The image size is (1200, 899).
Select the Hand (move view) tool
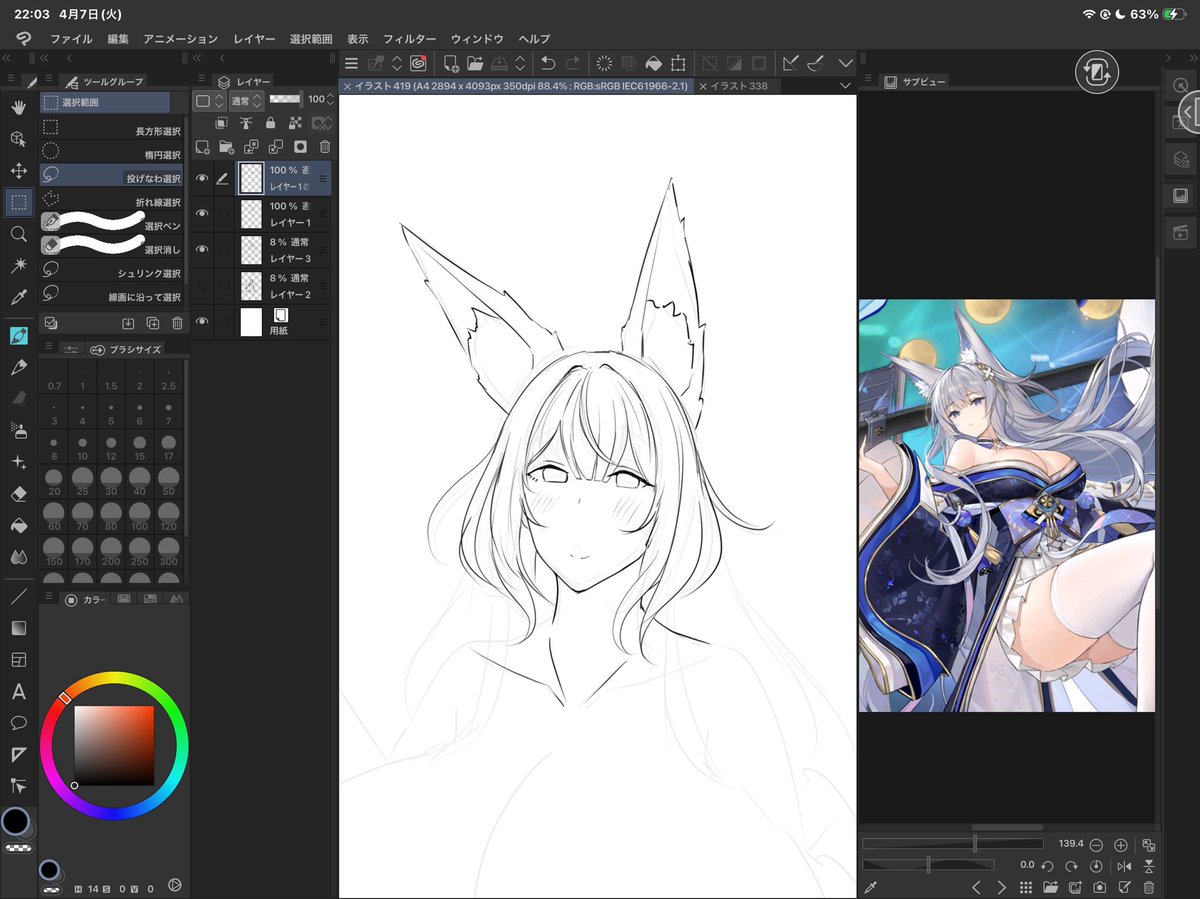pos(18,106)
